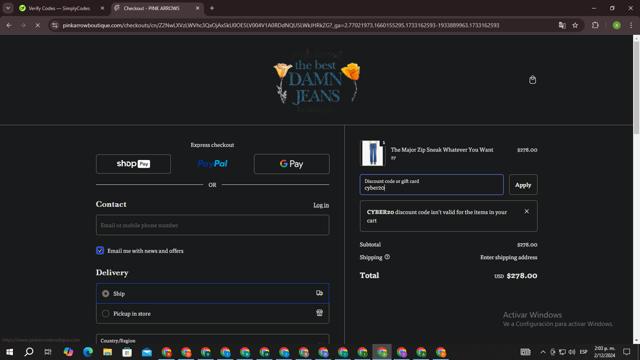Follow the Log in link

coord(321,205)
